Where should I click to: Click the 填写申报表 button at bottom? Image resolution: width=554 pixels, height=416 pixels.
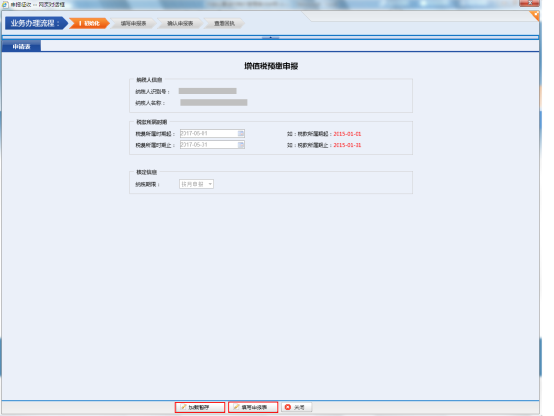coord(253,407)
